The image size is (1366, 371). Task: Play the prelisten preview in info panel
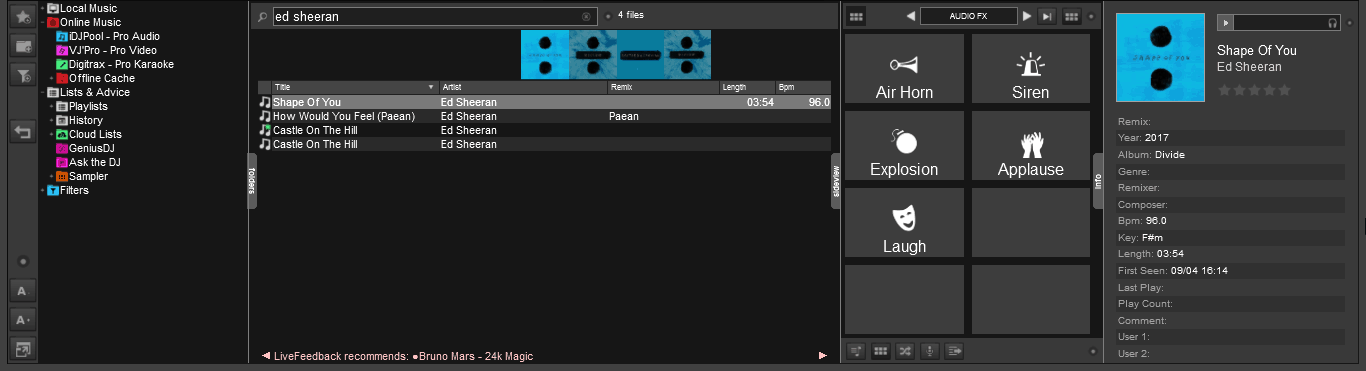(x=1226, y=22)
